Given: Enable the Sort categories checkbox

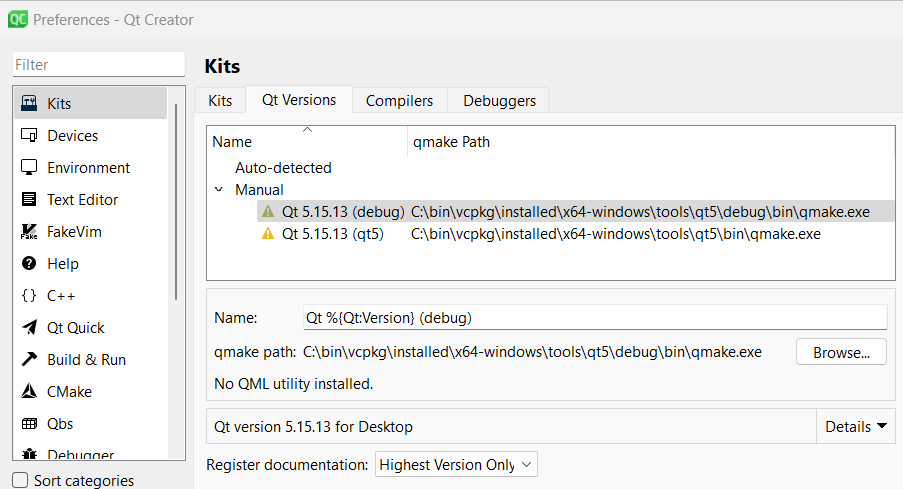Looking at the screenshot, I should [20, 480].
